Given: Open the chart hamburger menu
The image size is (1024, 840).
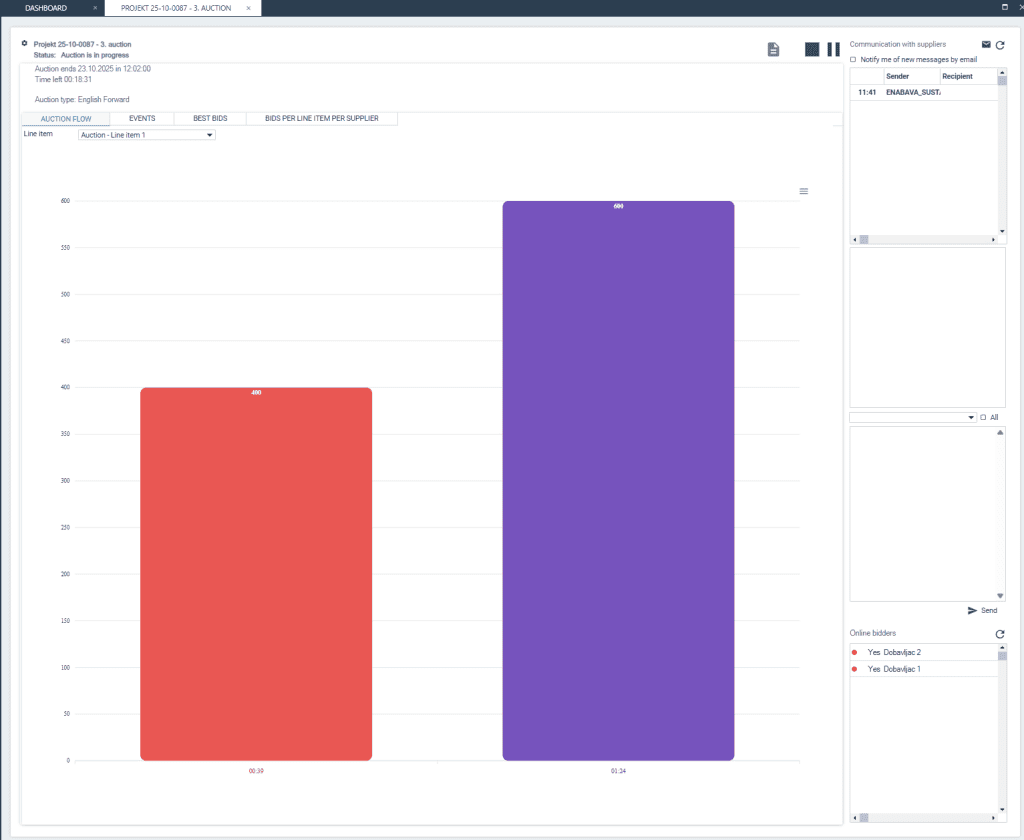Looking at the screenshot, I should (x=804, y=191).
